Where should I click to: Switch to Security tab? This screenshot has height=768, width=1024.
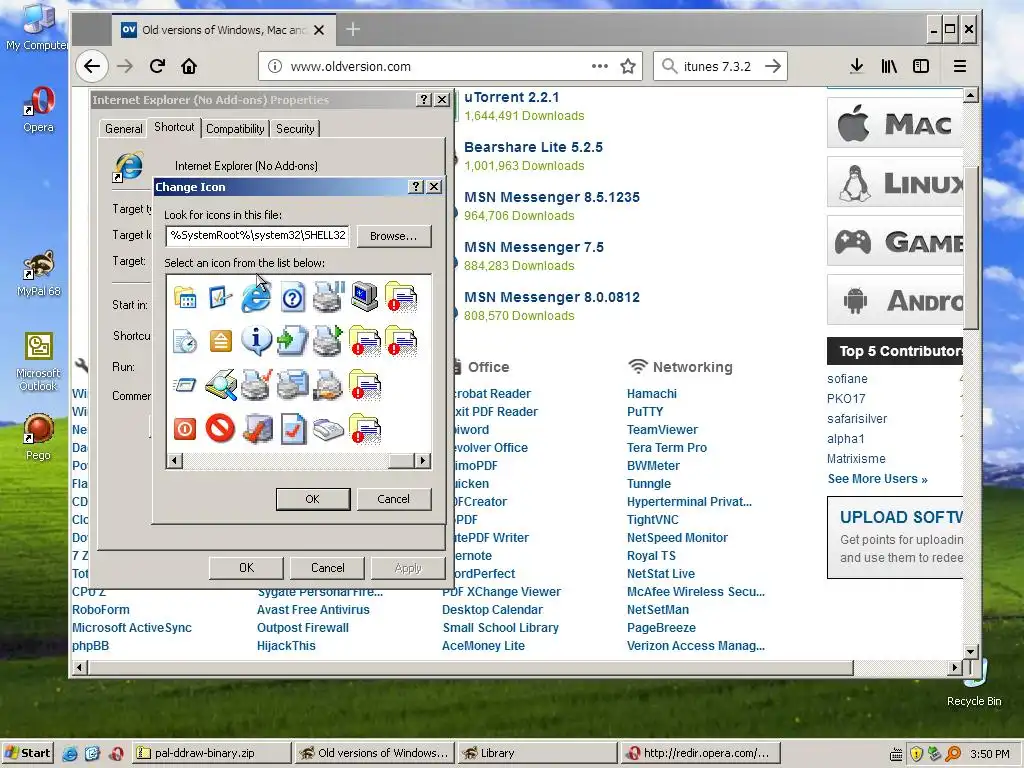coord(295,129)
